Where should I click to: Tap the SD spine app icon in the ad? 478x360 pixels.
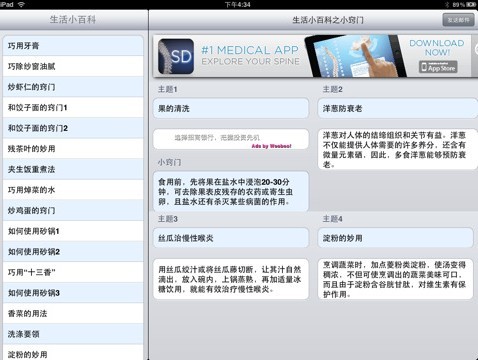tap(176, 56)
